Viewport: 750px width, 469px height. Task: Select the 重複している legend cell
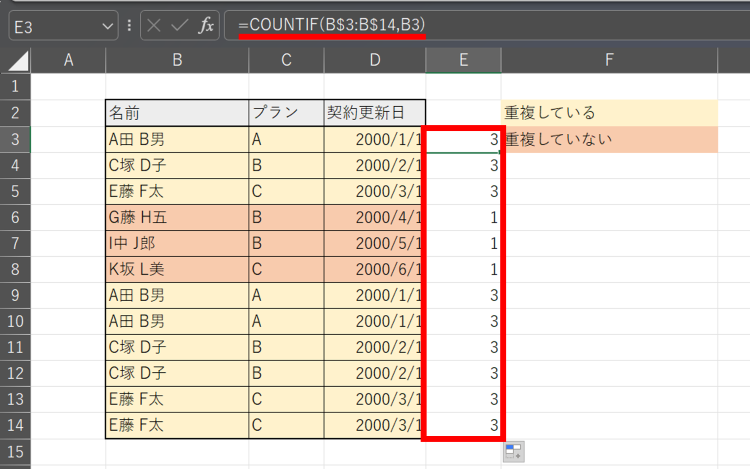click(609, 113)
